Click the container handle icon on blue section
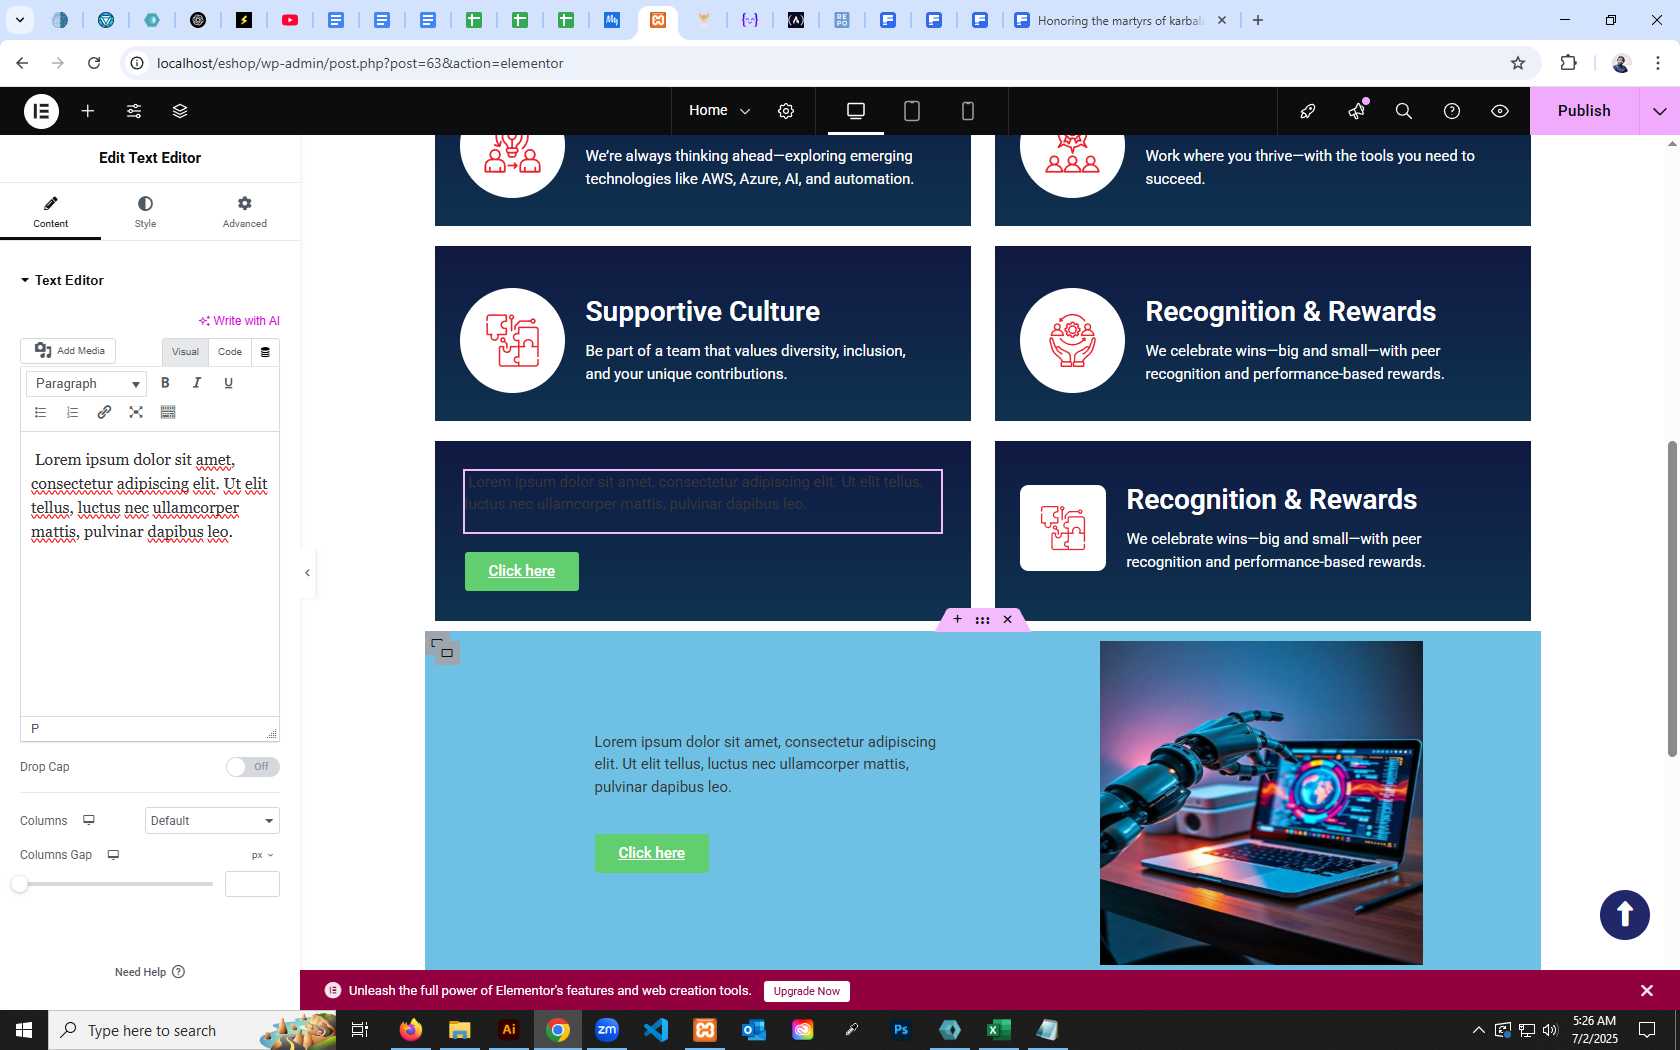This screenshot has width=1680, height=1050. [x=442, y=649]
